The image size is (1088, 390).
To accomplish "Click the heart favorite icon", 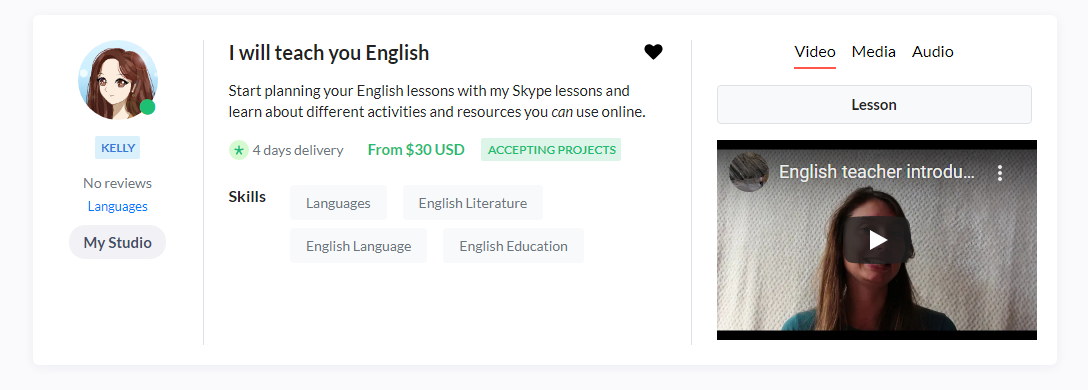I will [653, 52].
